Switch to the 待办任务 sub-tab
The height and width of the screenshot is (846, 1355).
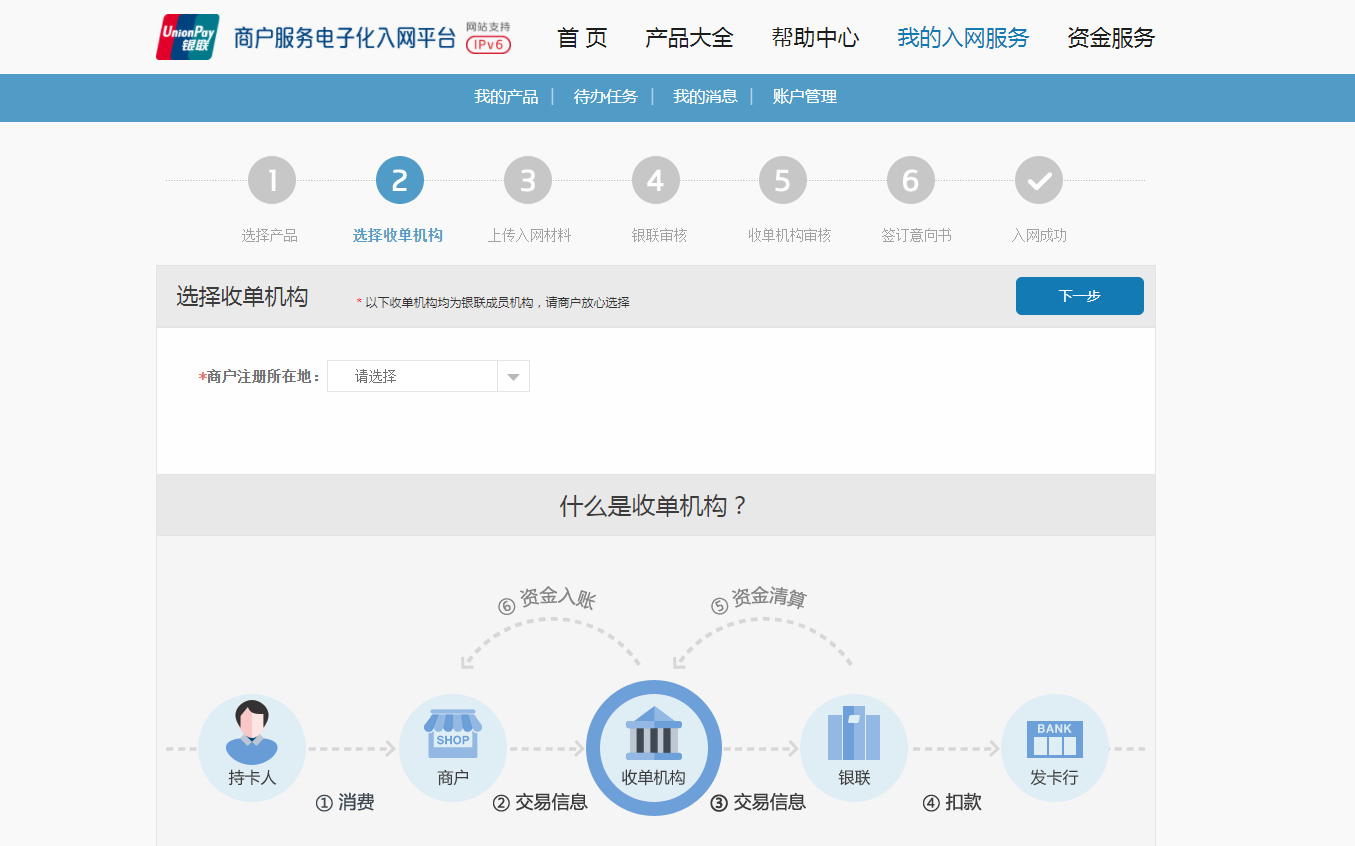pyautogui.click(x=605, y=97)
